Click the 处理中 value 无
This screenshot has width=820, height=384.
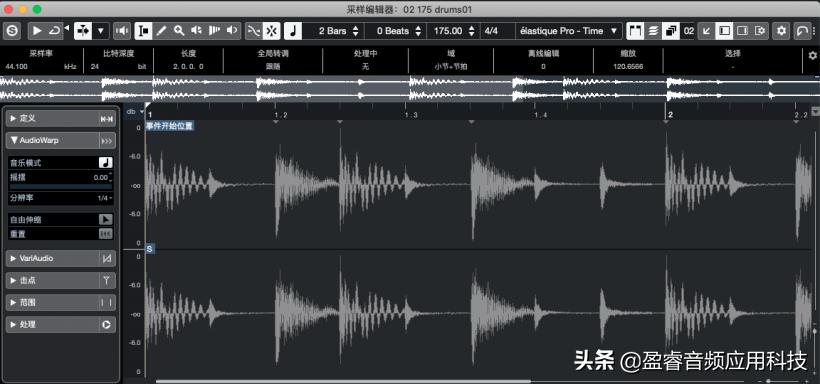pos(366,67)
